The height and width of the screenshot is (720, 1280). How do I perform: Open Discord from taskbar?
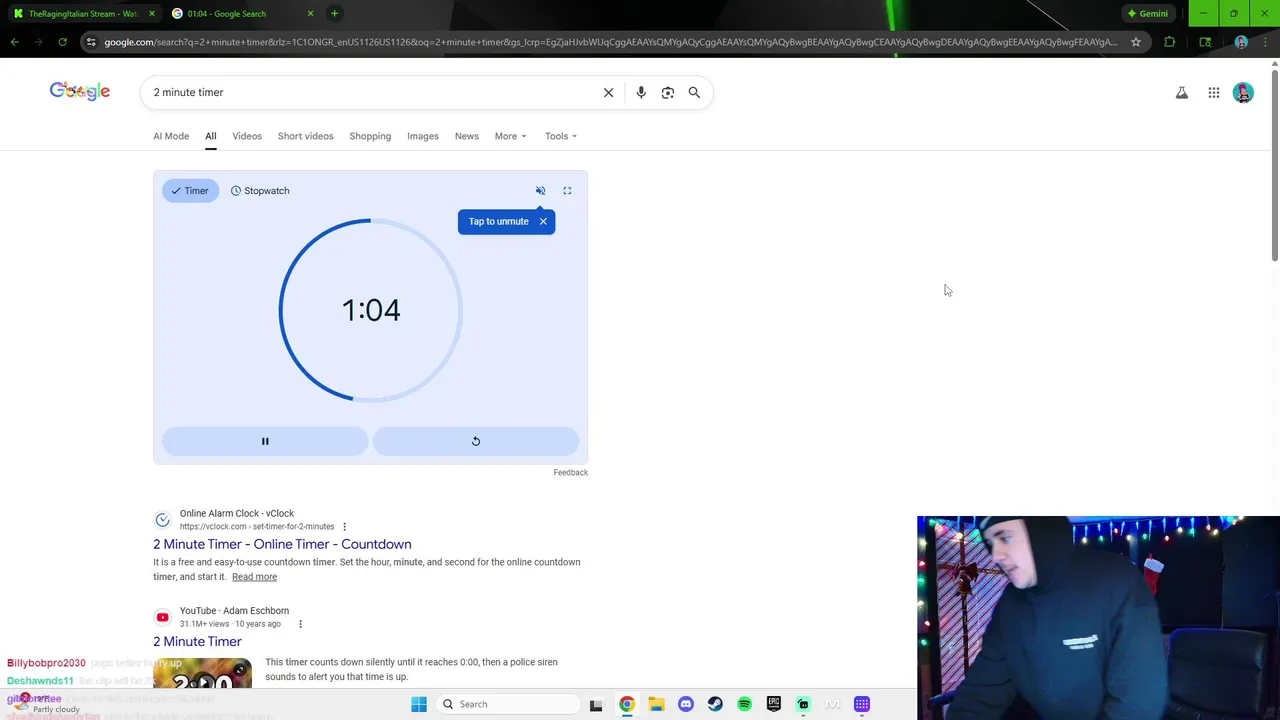click(x=685, y=704)
